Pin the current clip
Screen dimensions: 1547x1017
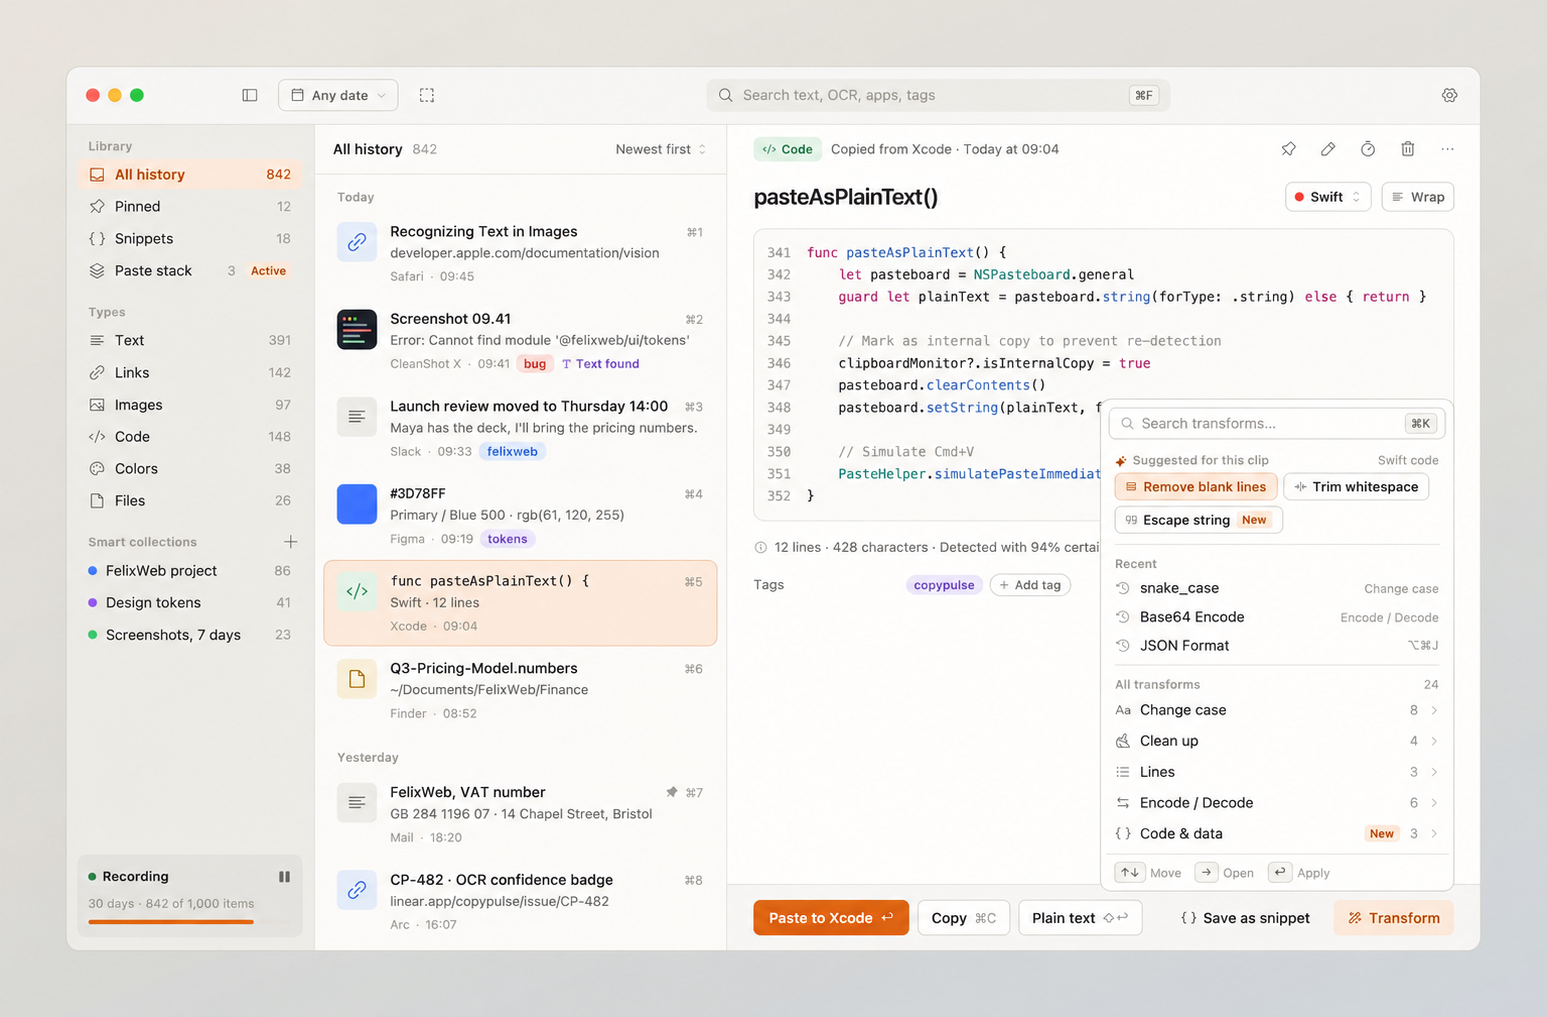tap(1288, 149)
